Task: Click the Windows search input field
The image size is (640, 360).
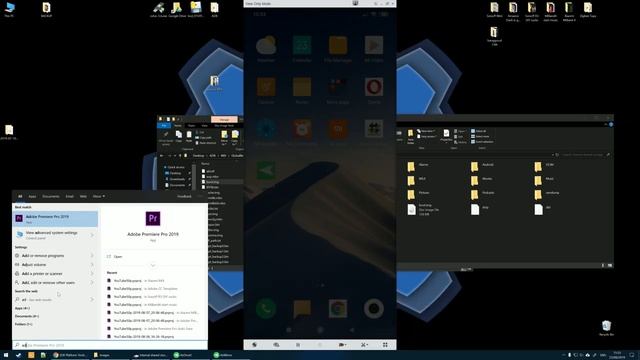Action: click(x=110, y=345)
